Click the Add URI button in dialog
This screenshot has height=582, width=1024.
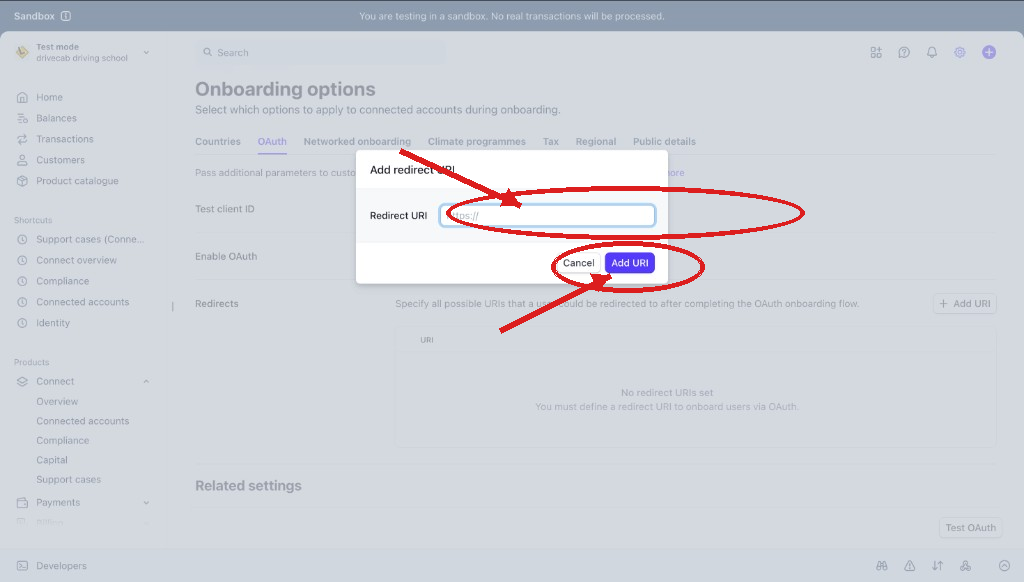pyautogui.click(x=630, y=263)
